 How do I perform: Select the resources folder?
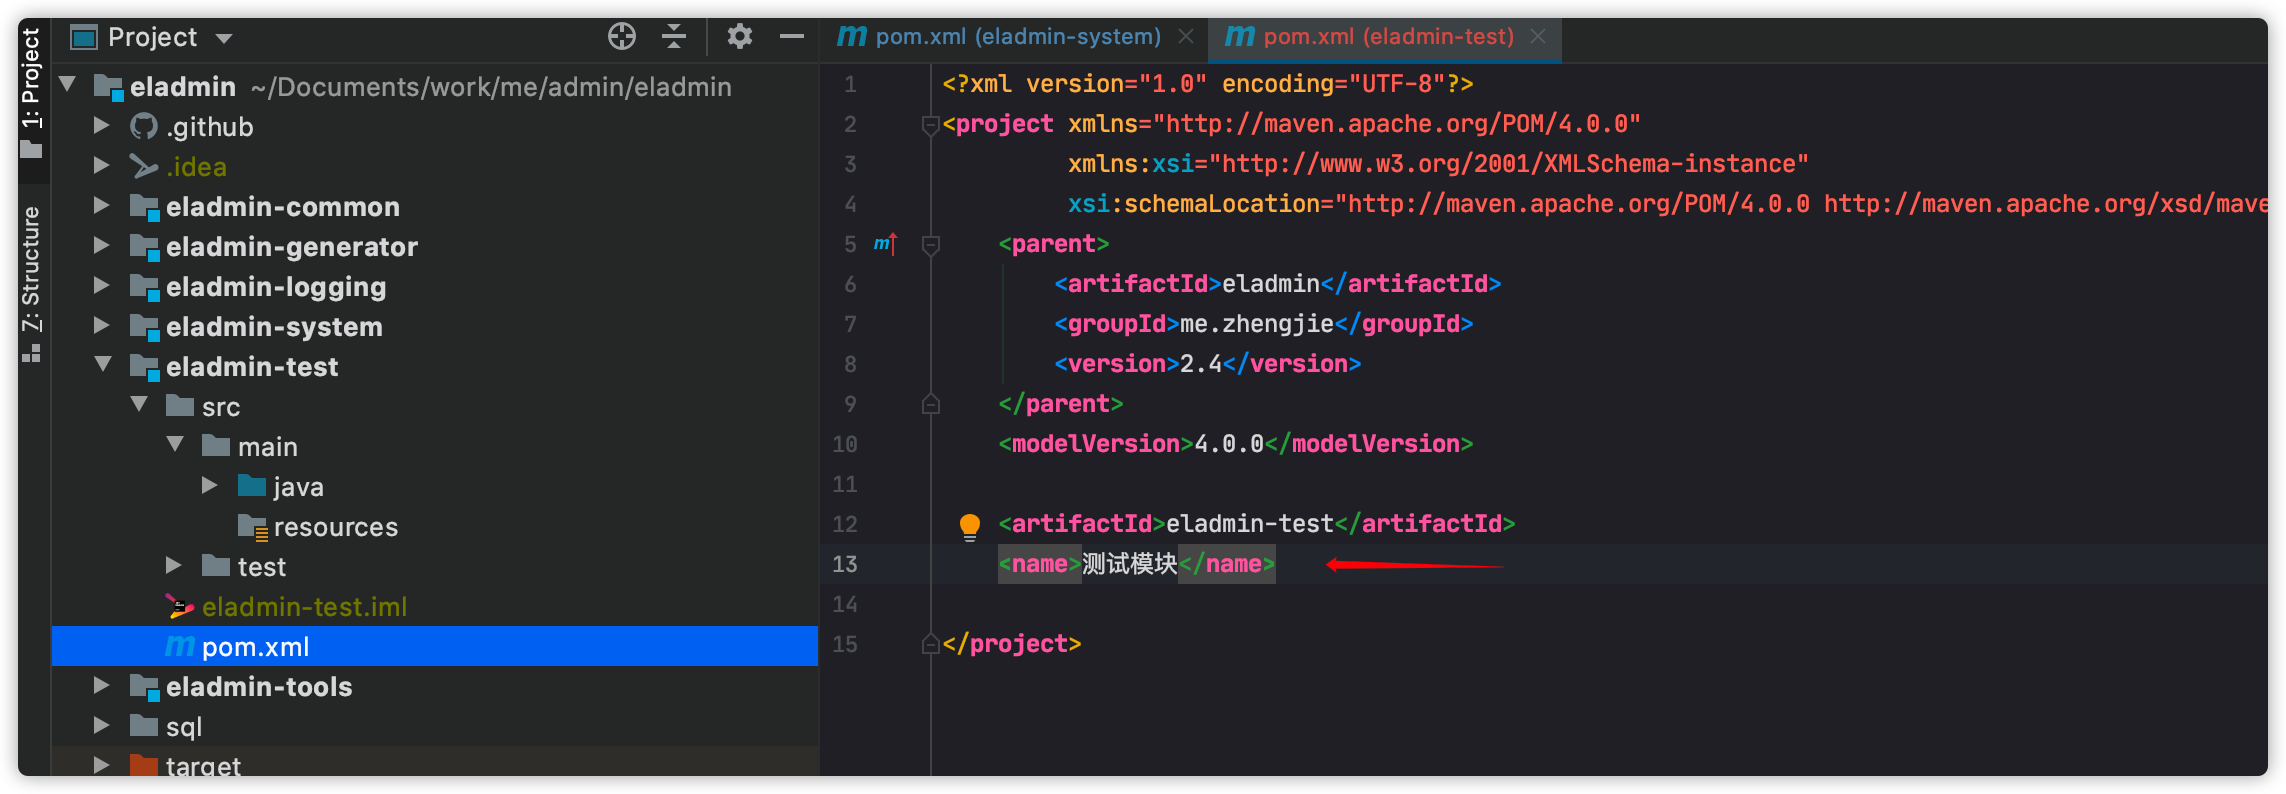335,527
